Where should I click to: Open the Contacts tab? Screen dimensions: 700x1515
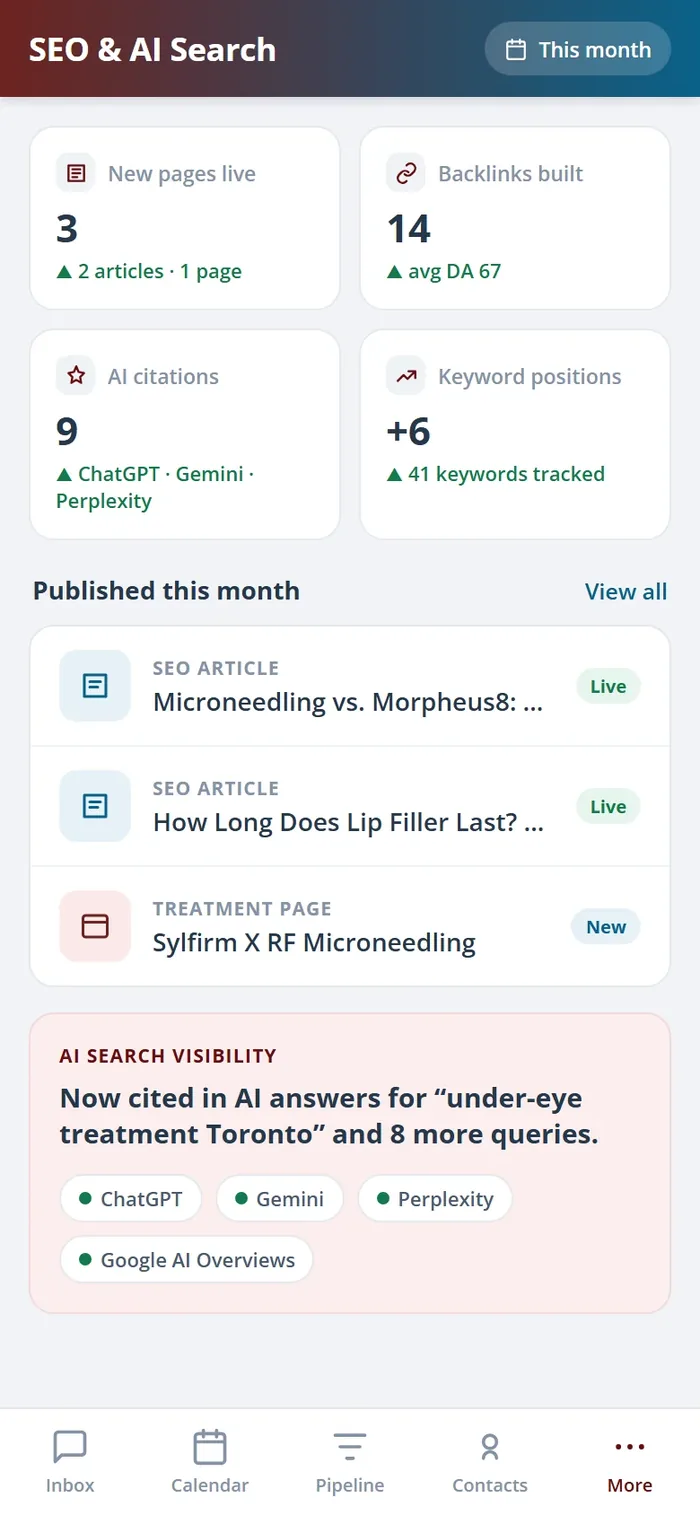click(x=490, y=1461)
